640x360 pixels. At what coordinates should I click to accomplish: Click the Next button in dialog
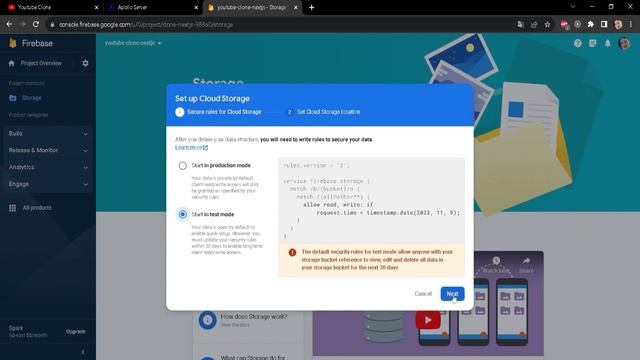click(x=452, y=294)
